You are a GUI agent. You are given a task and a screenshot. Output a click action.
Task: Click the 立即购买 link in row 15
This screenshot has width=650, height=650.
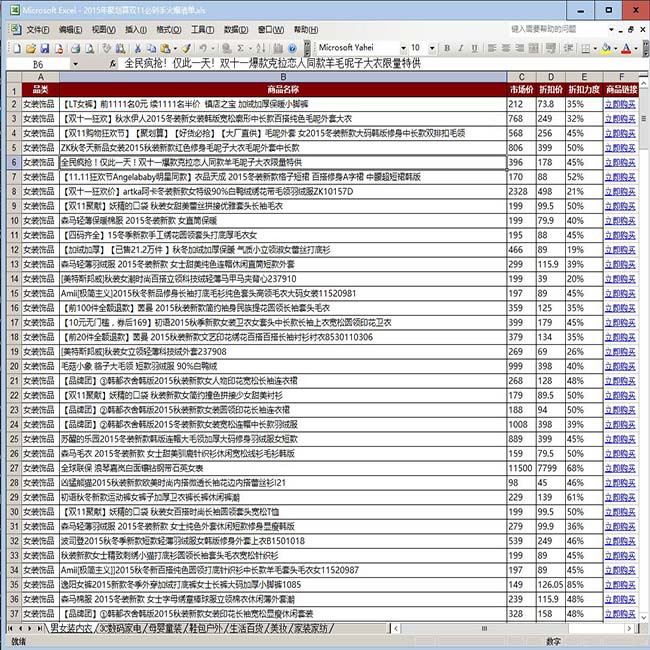click(620, 293)
